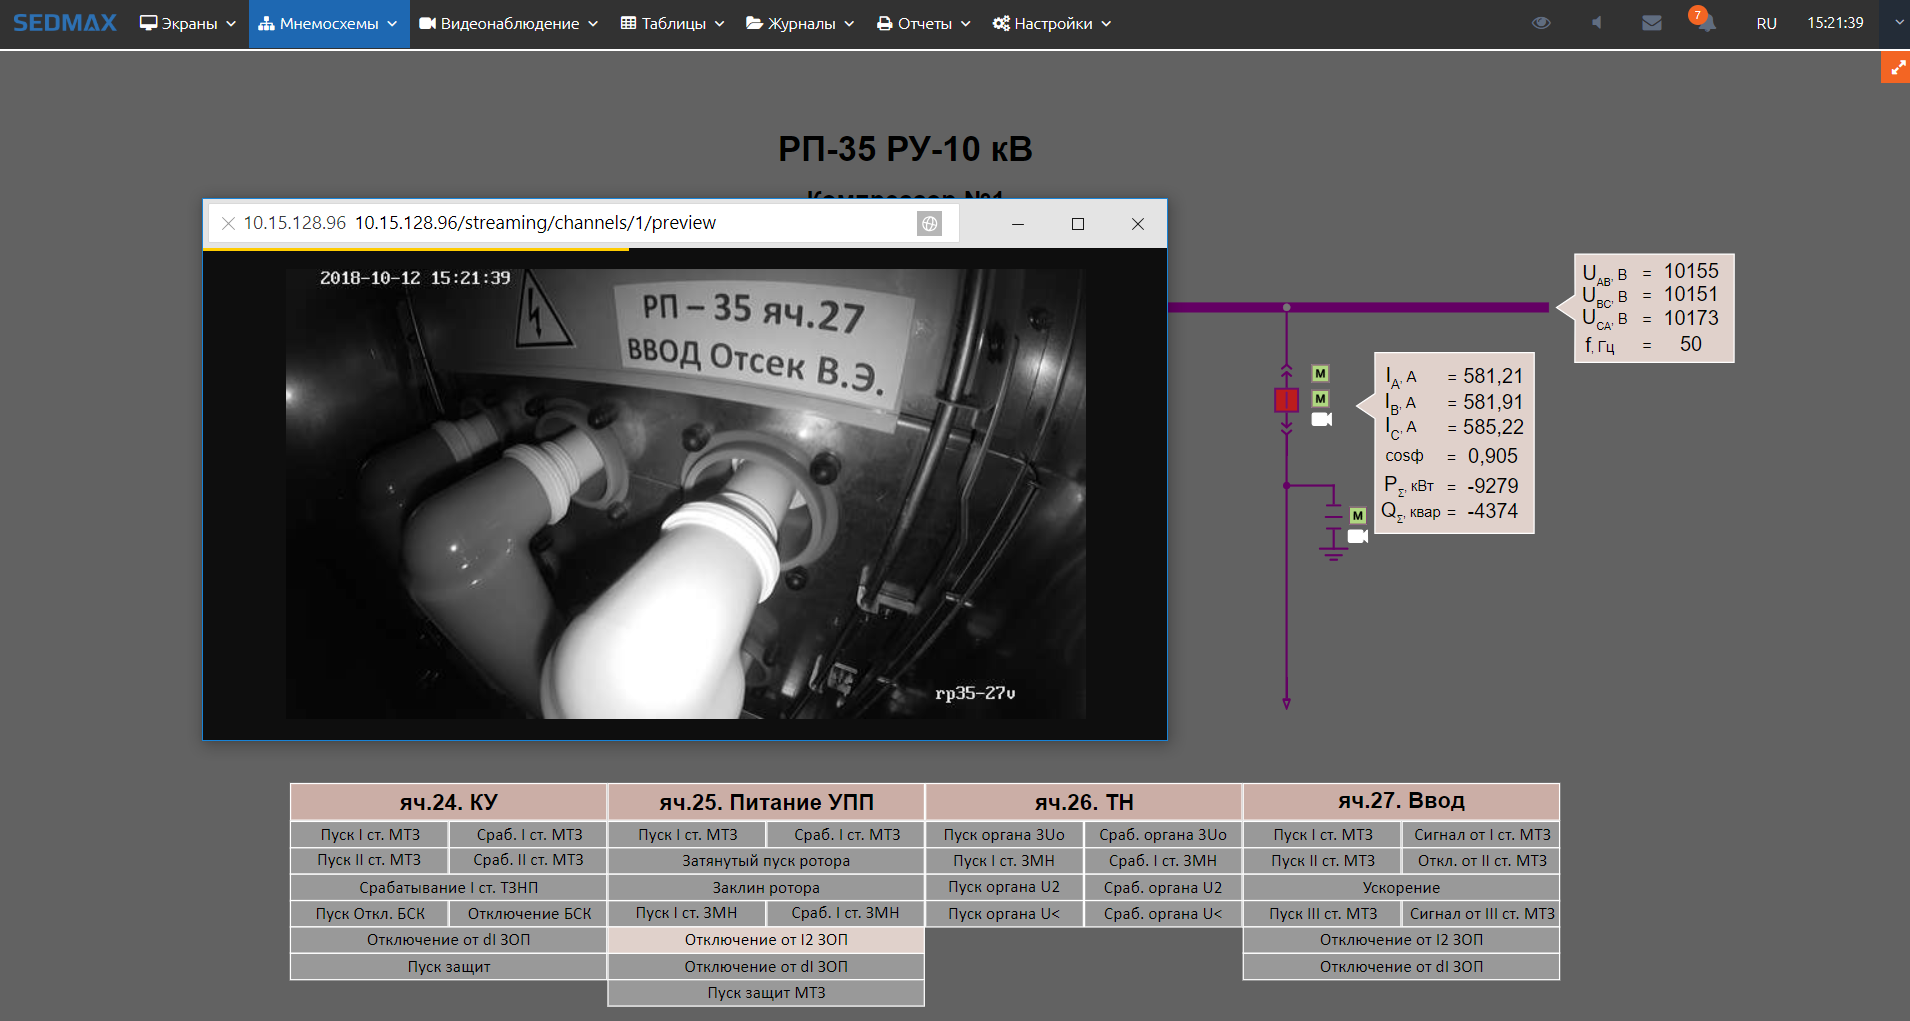Expand top-right user menu chevron
Screen dimensions: 1910x1021
coord(1899,22)
